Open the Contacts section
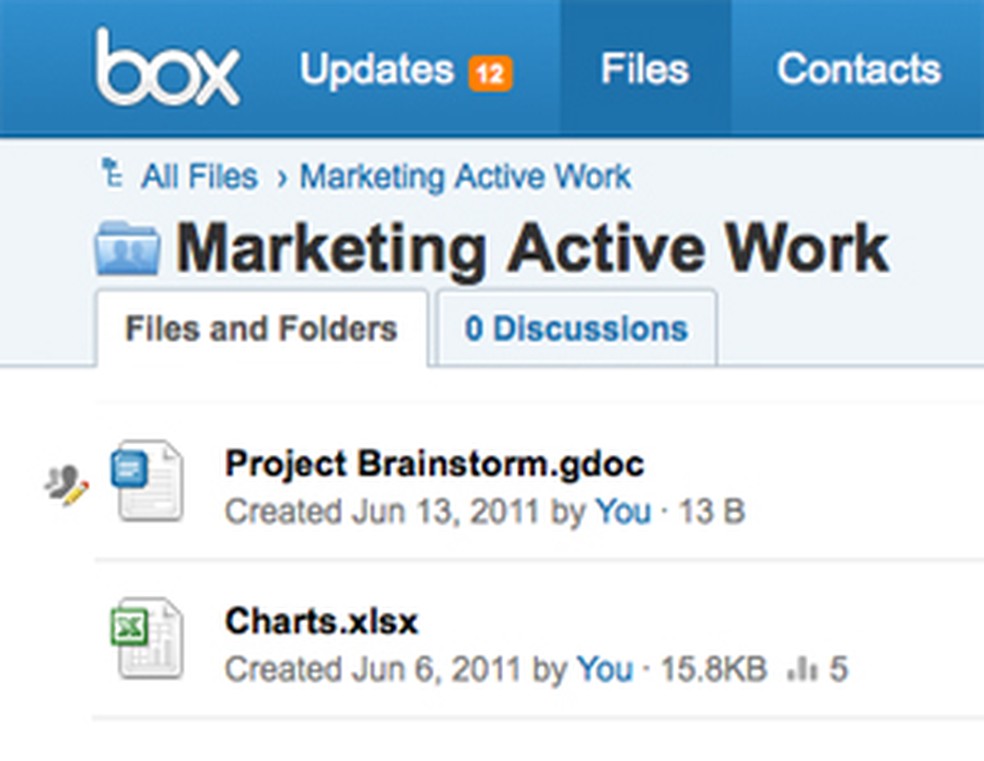Viewport: 984px width, 761px height. [x=859, y=68]
